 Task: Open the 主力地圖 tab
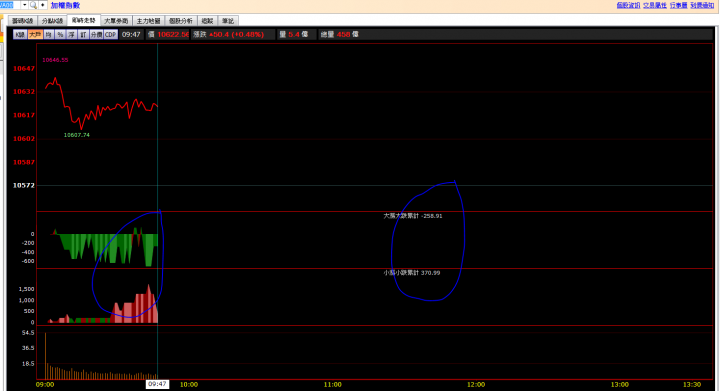click(148, 21)
